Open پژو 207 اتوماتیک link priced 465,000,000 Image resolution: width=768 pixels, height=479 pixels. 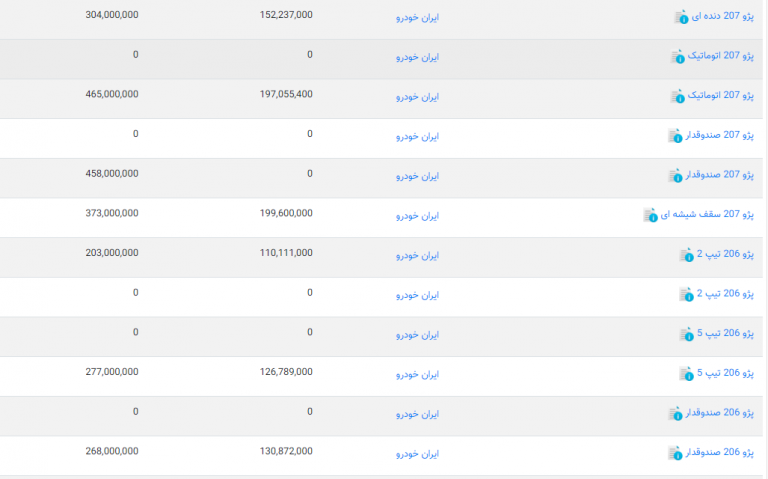(720, 96)
